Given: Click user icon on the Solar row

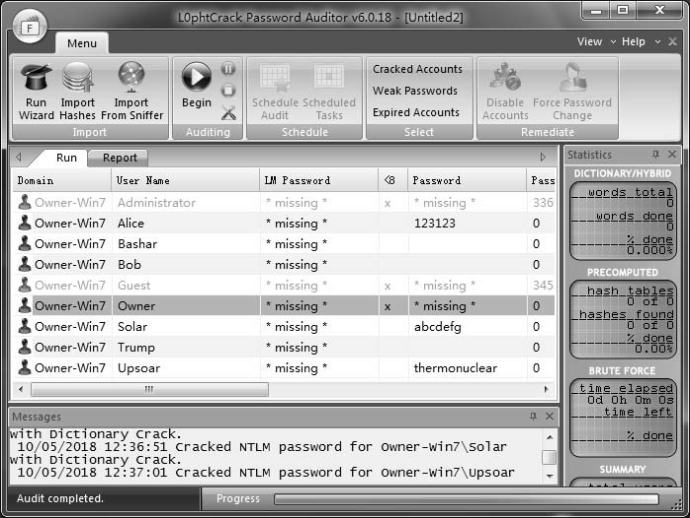Looking at the screenshot, I should coord(25,326).
